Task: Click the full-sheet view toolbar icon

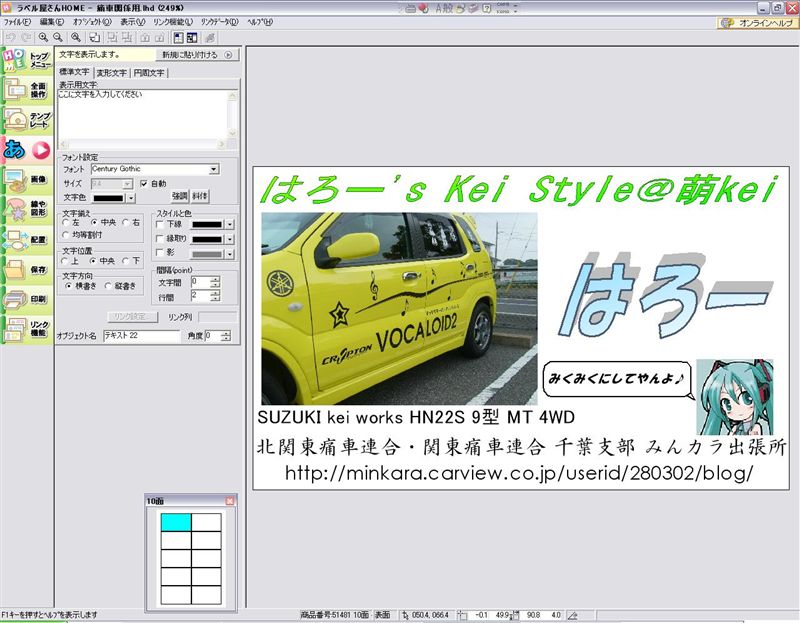Action: pyautogui.click(x=192, y=37)
